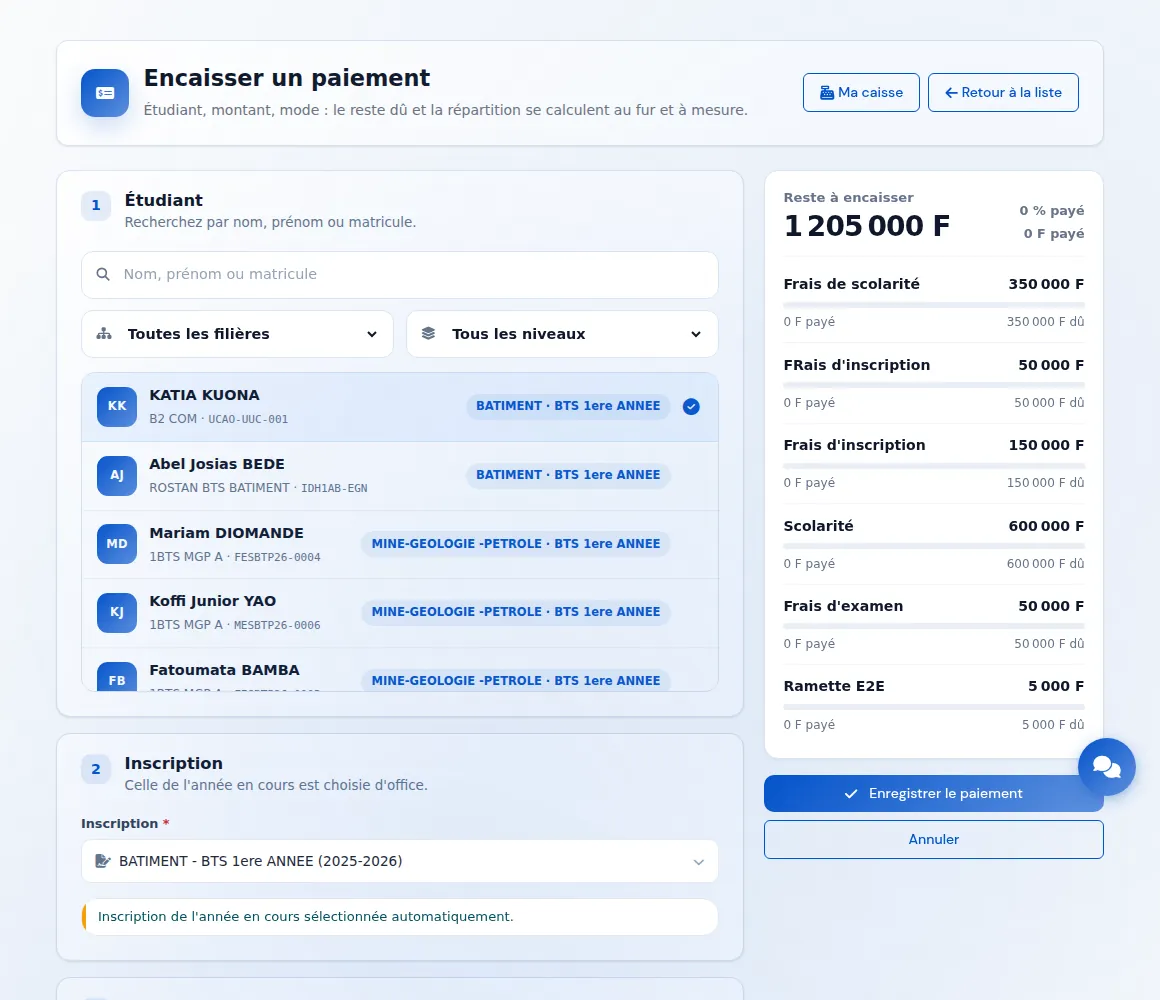Select student Mariam DIOMANDE
The height and width of the screenshot is (1000, 1160).
tap(399, 544)
